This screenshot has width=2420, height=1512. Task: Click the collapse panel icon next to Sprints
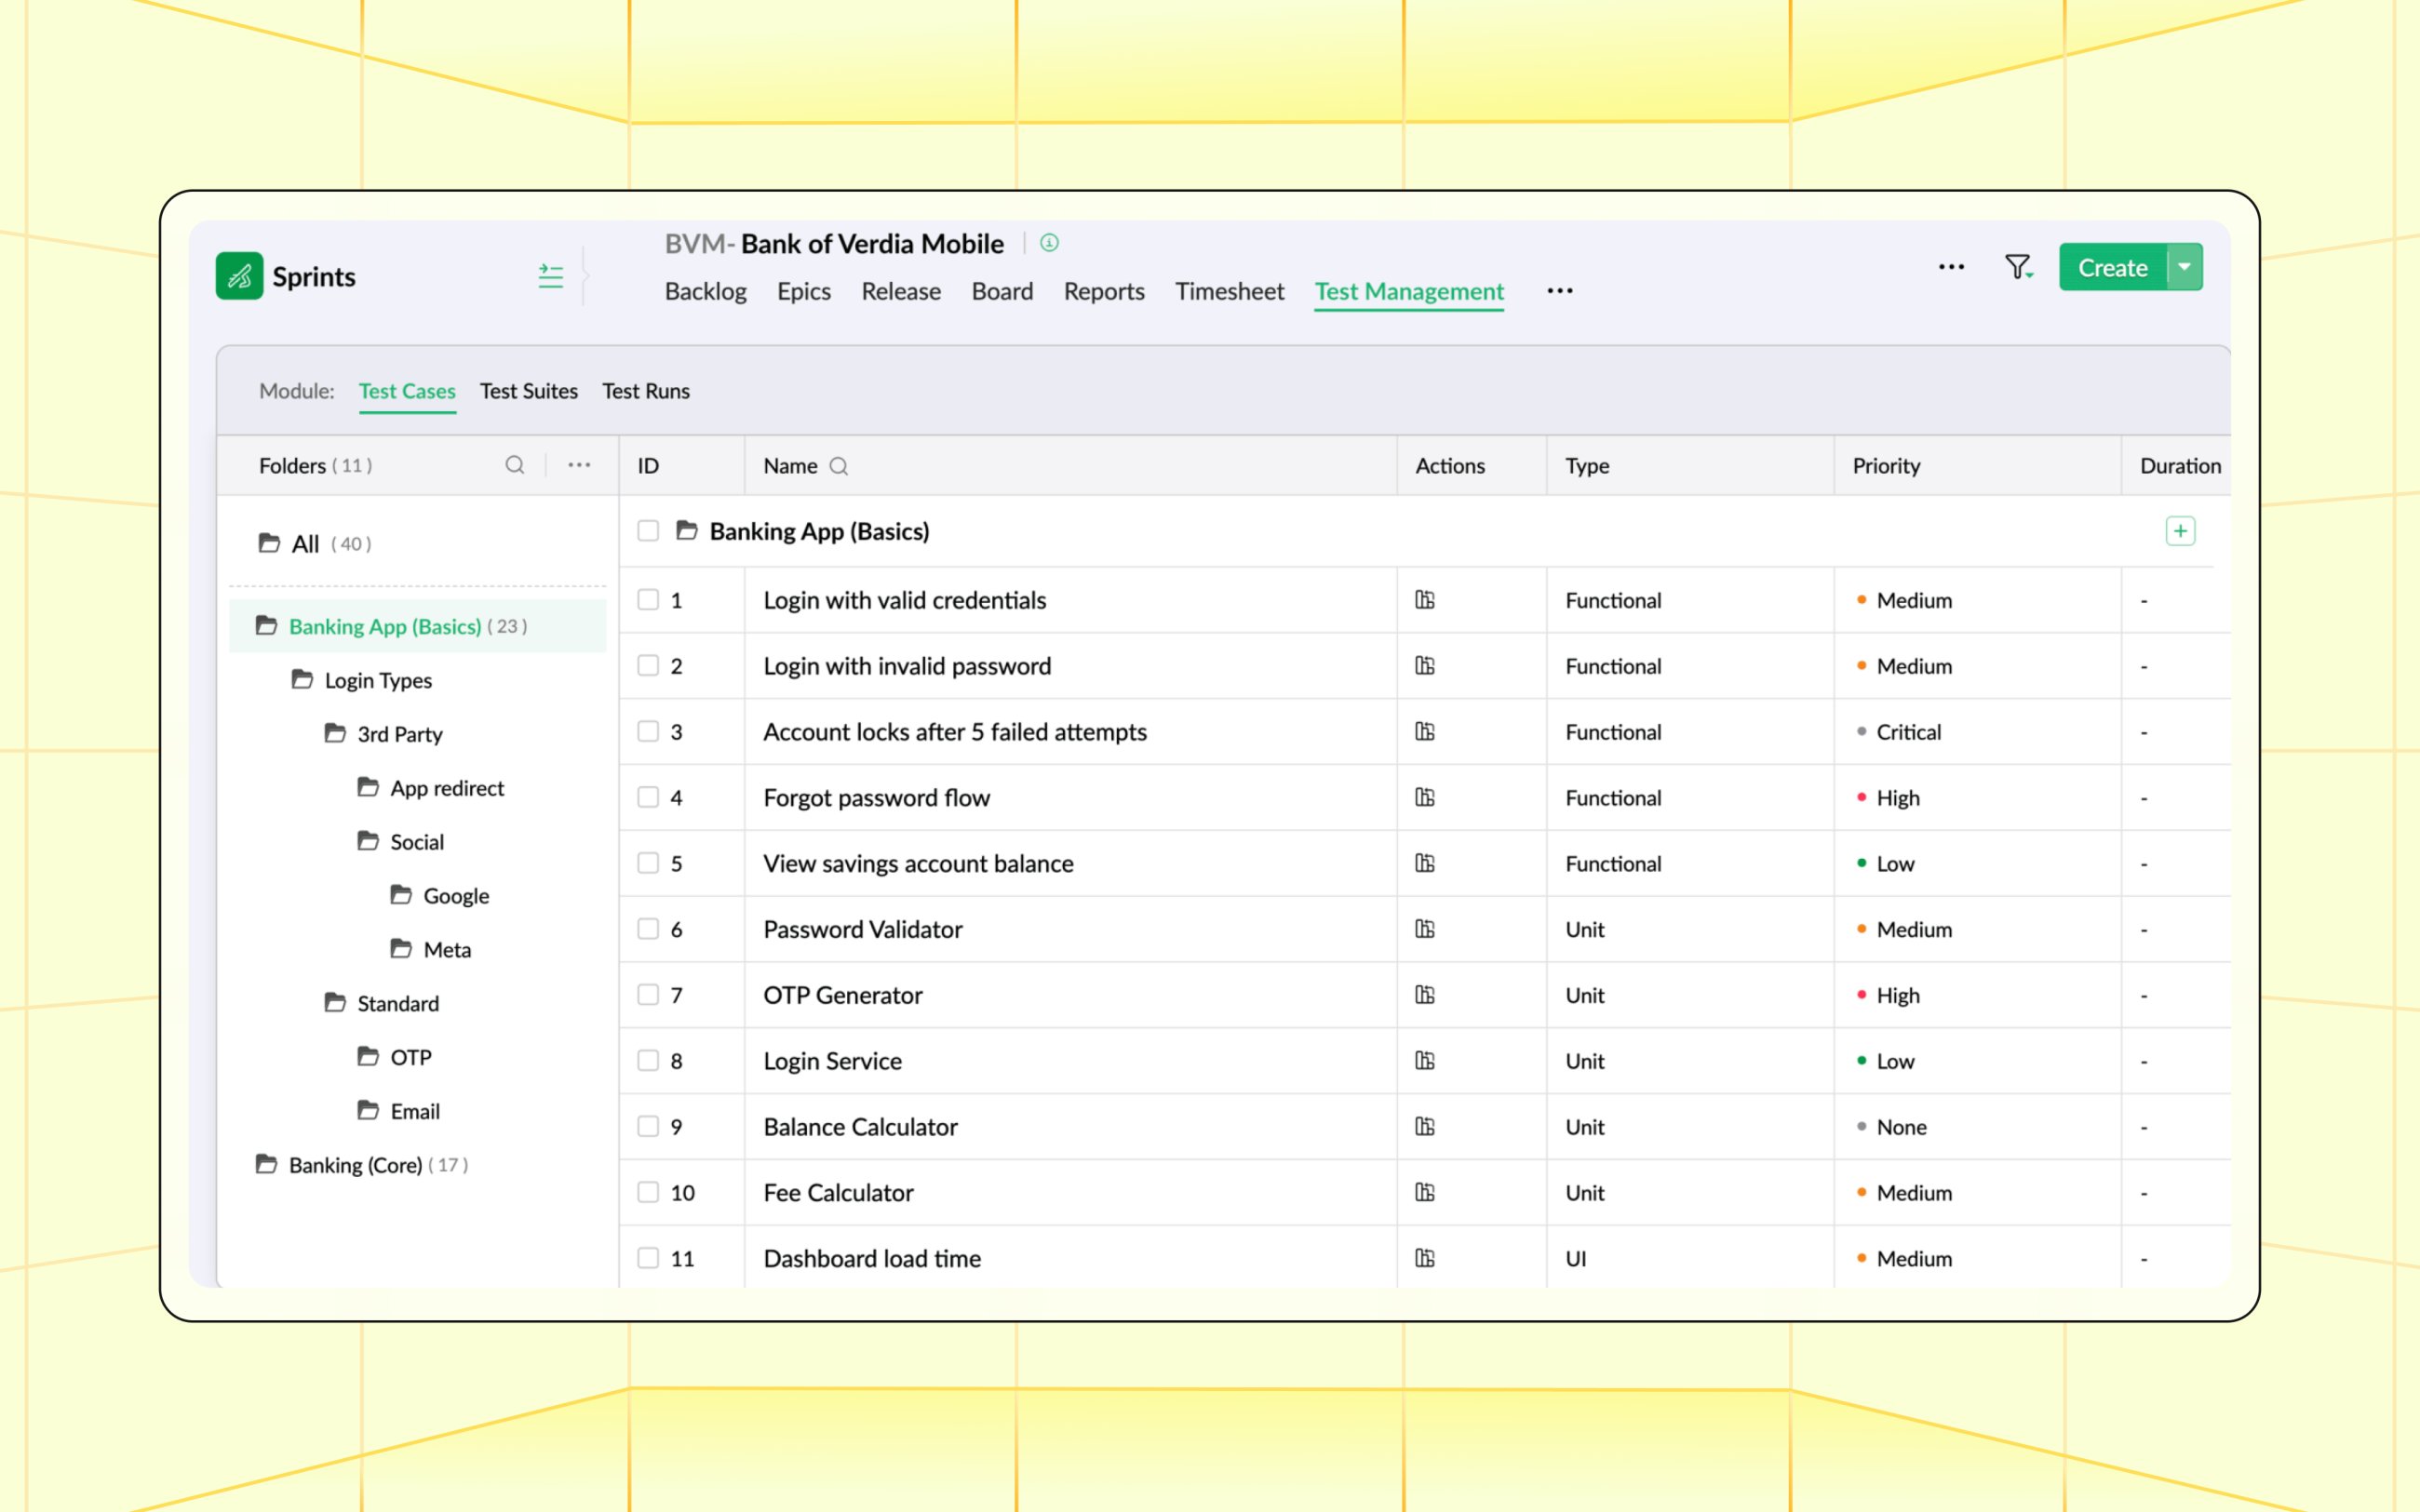(x=550, y=277)
